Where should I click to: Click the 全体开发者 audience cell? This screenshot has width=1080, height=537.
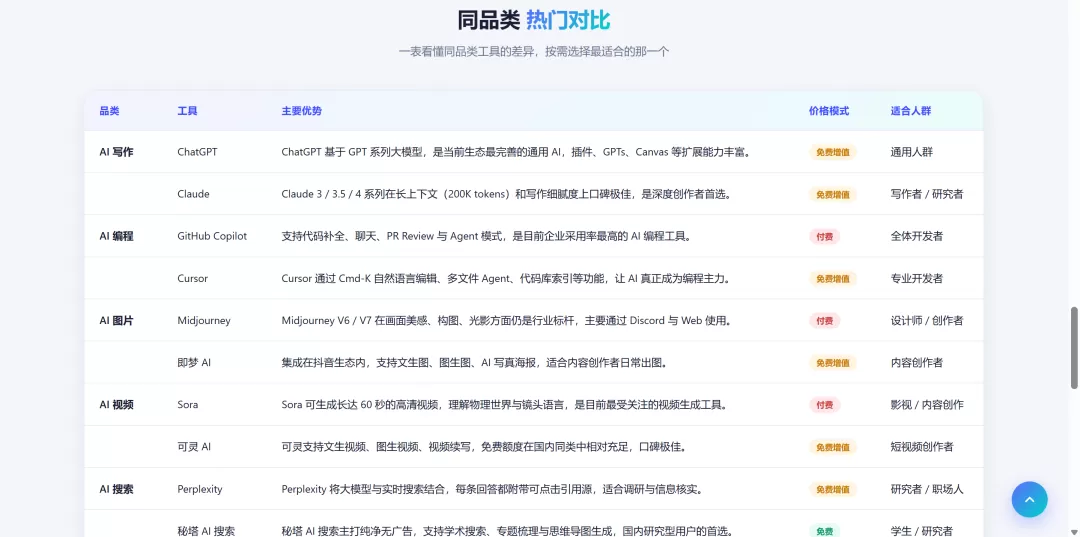[x=917, y=236]
